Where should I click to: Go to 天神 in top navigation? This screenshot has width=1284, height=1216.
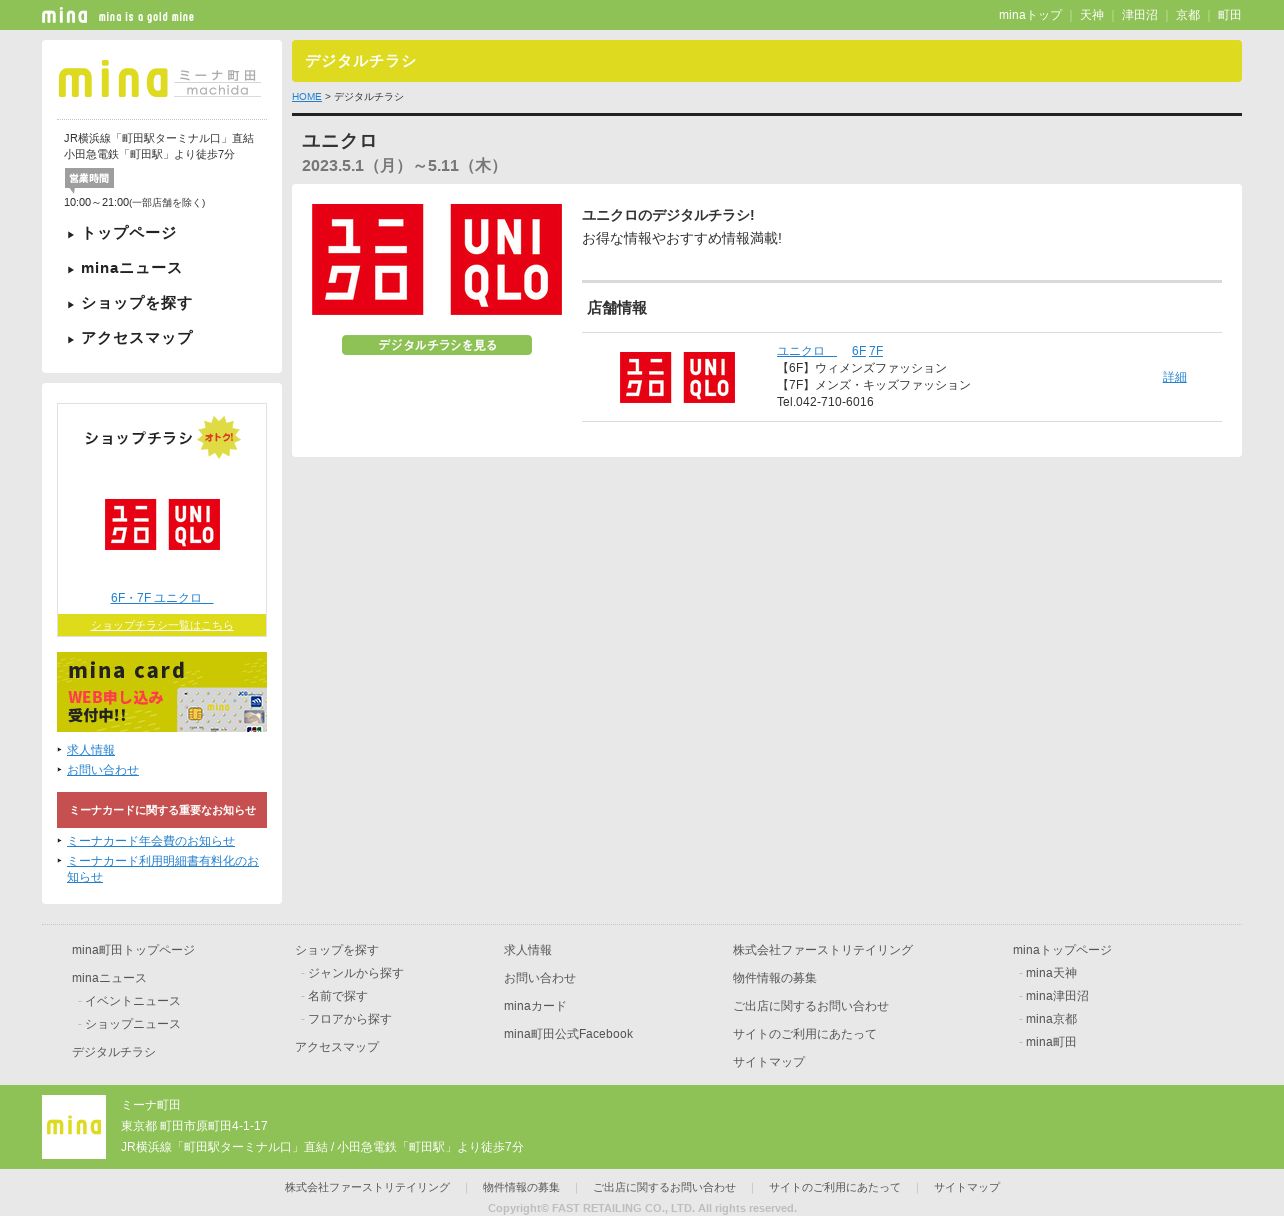click(1092, 15)
